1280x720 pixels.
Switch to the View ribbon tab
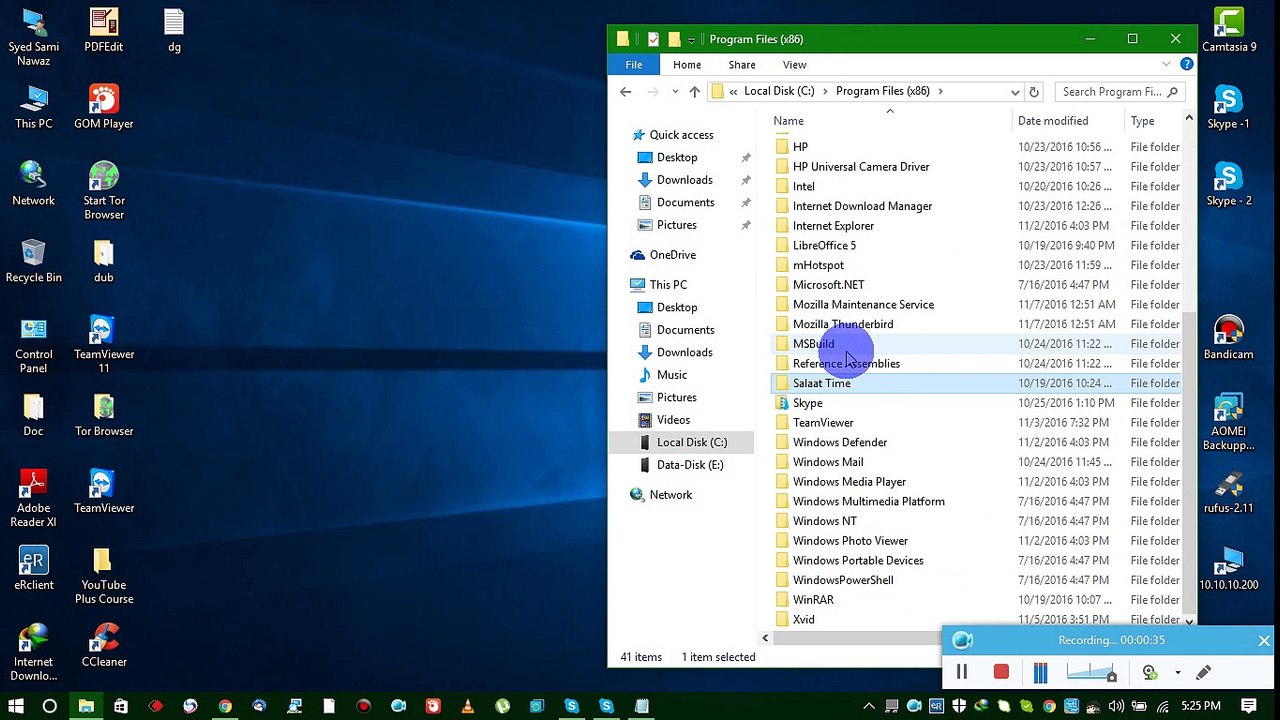tap(794, 65)
